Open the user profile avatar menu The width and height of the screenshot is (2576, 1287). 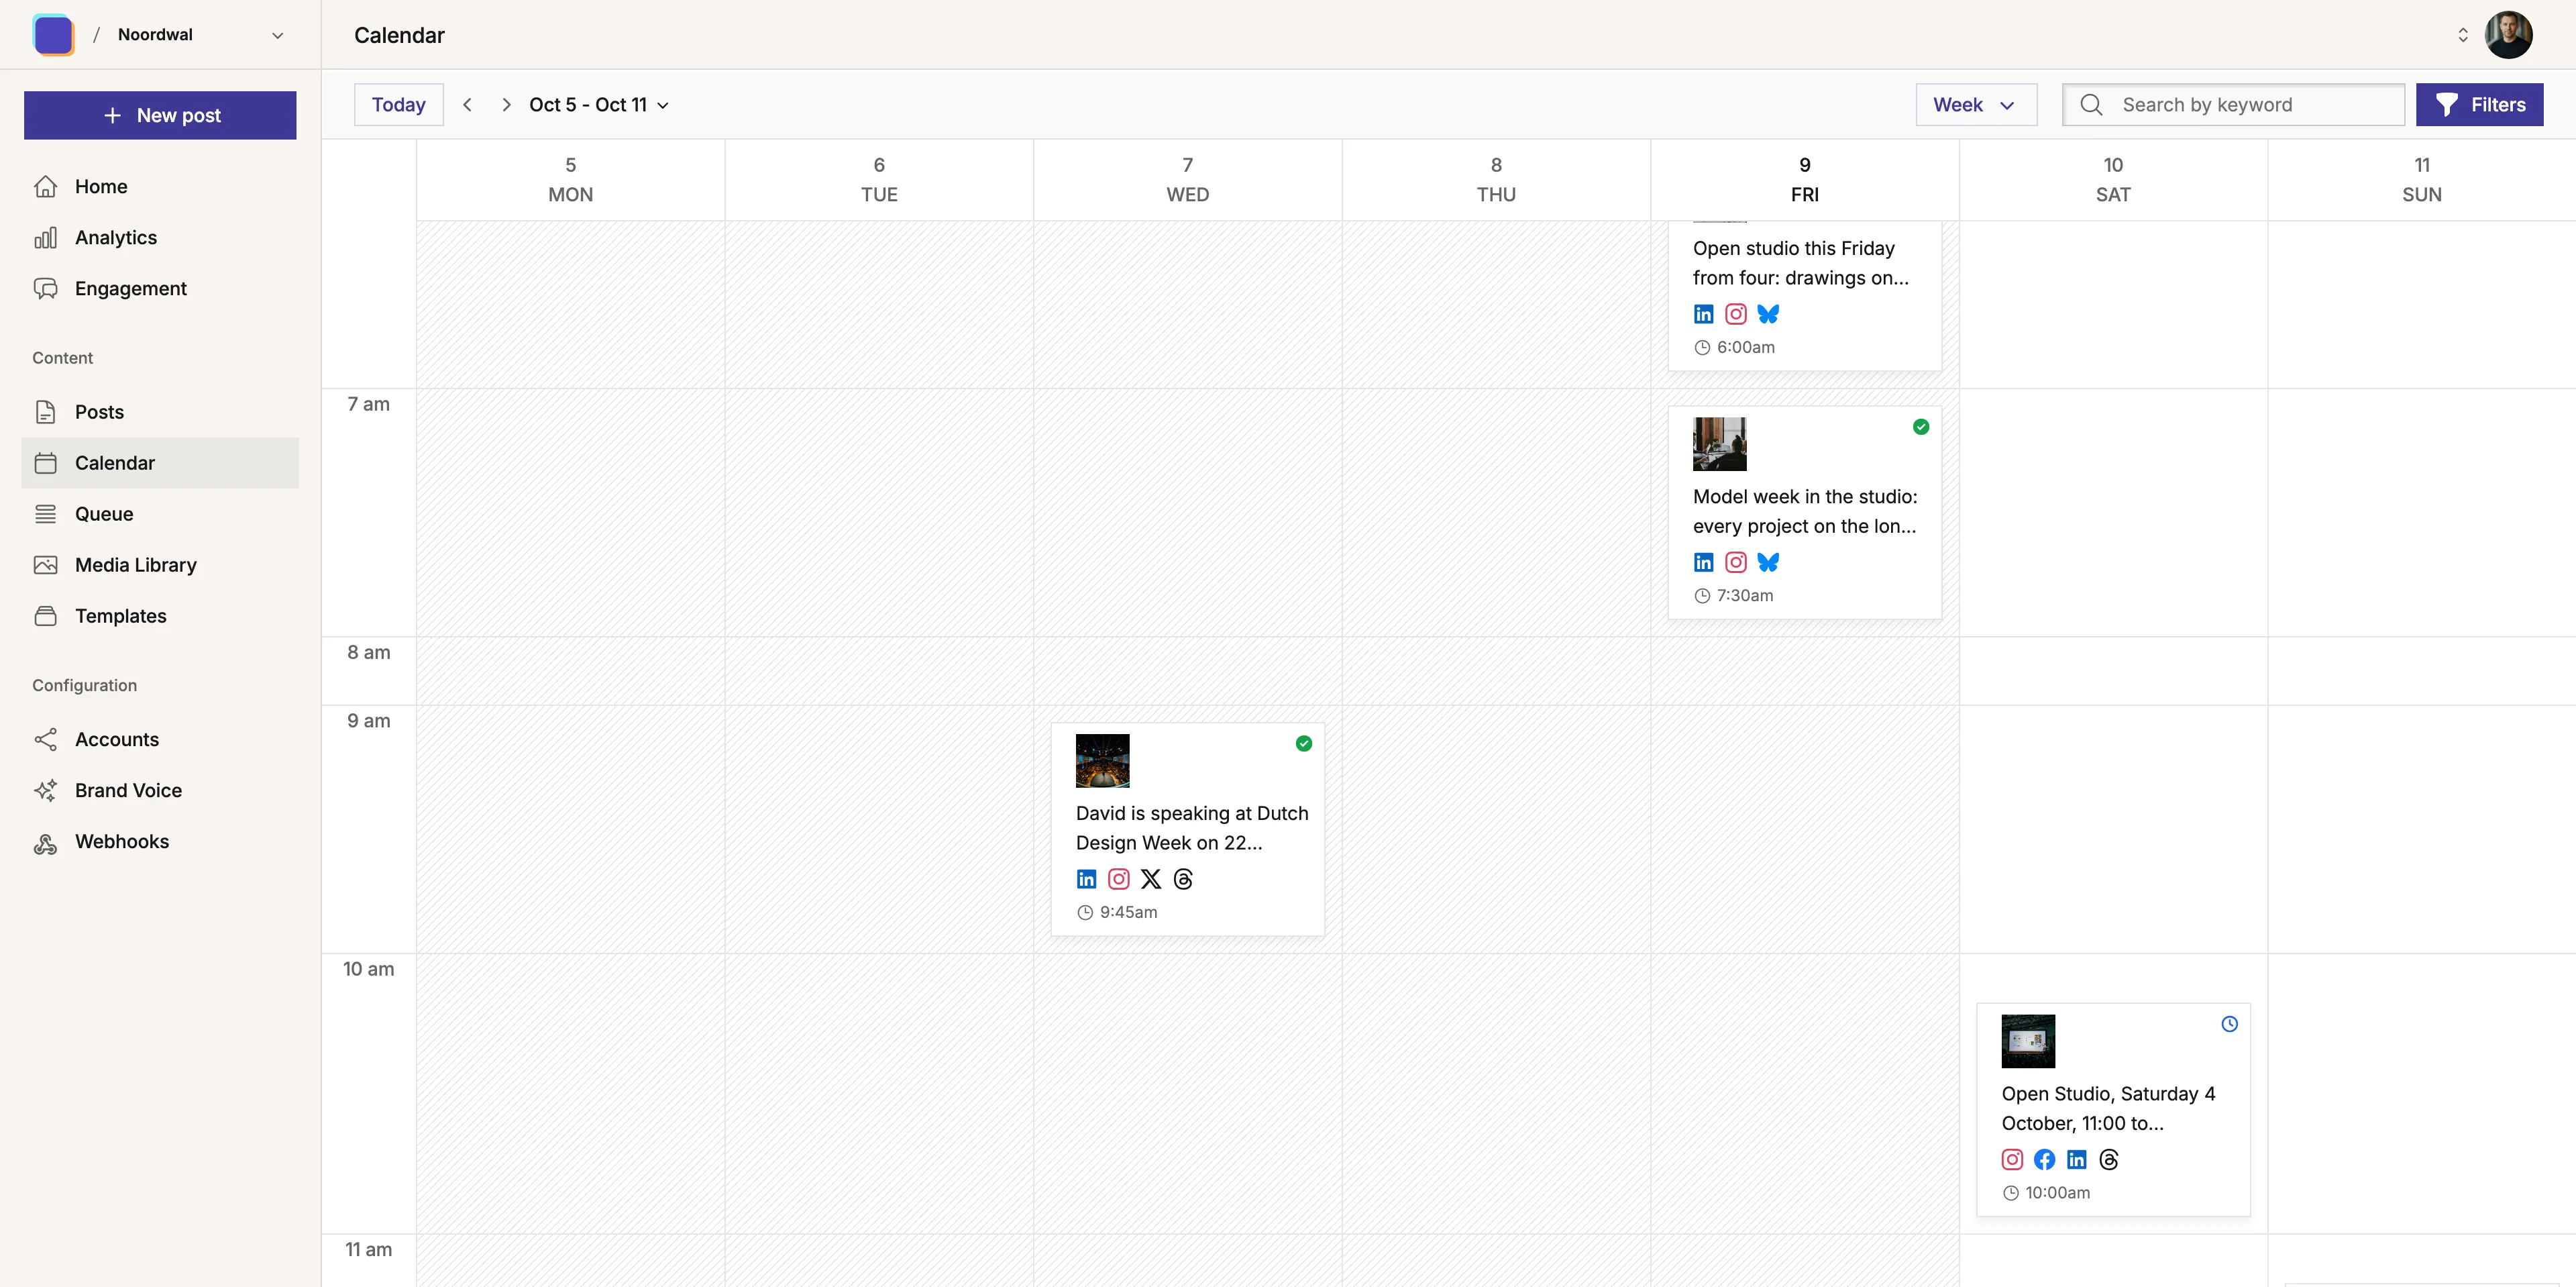[x=2508, y=35]
